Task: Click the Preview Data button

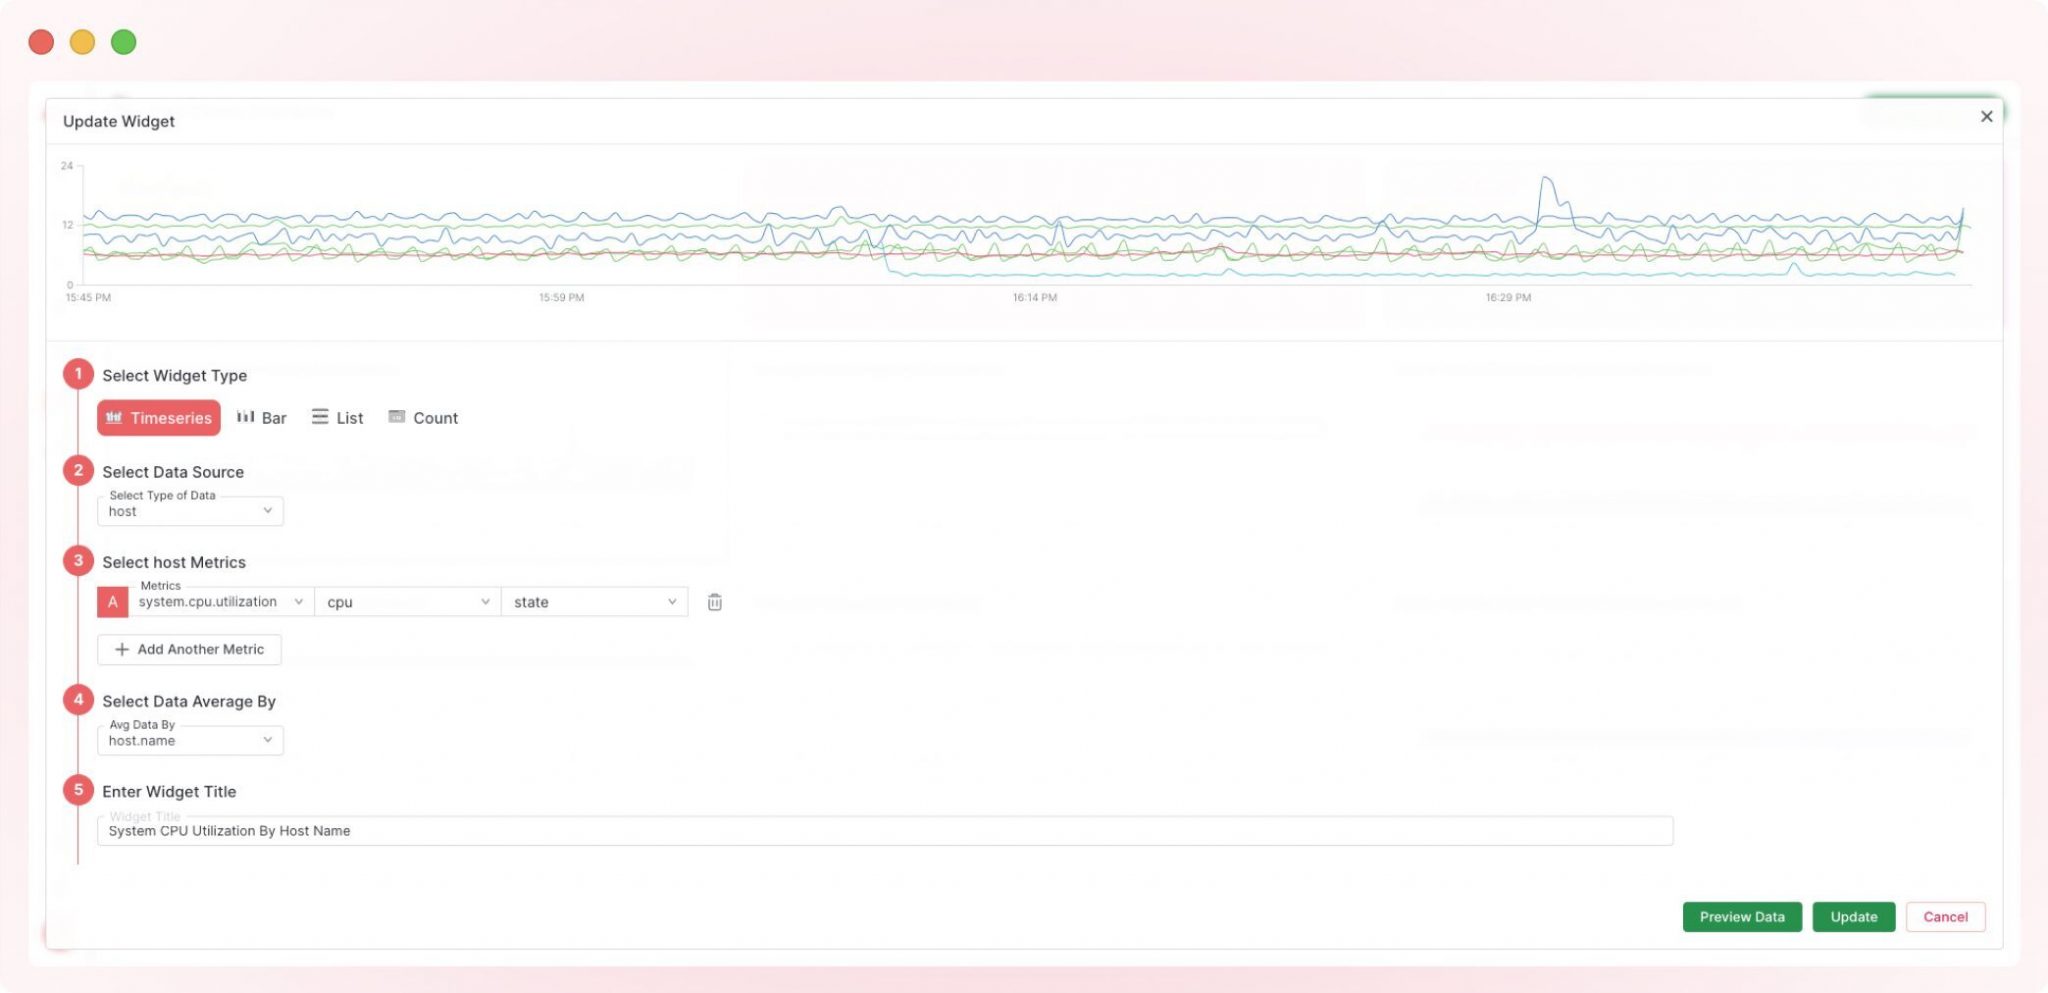Action: click(x=1741, y=916)
